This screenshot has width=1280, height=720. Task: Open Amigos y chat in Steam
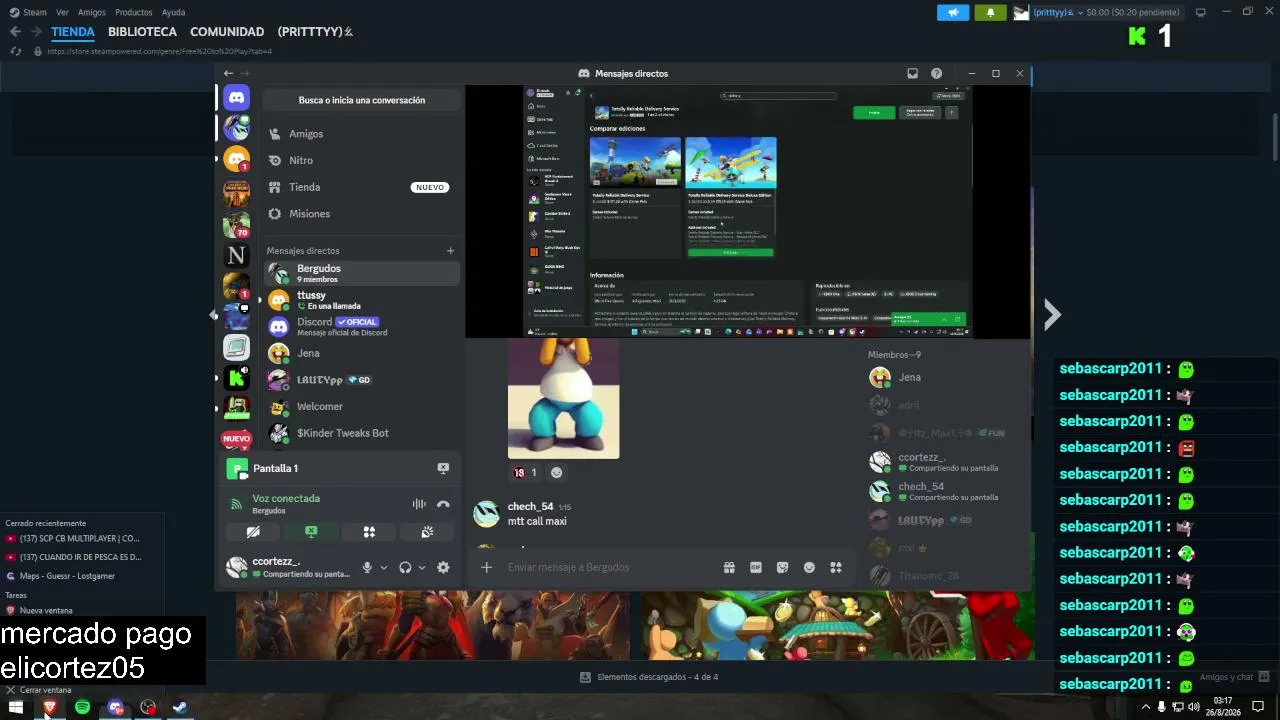(1234, 677)
